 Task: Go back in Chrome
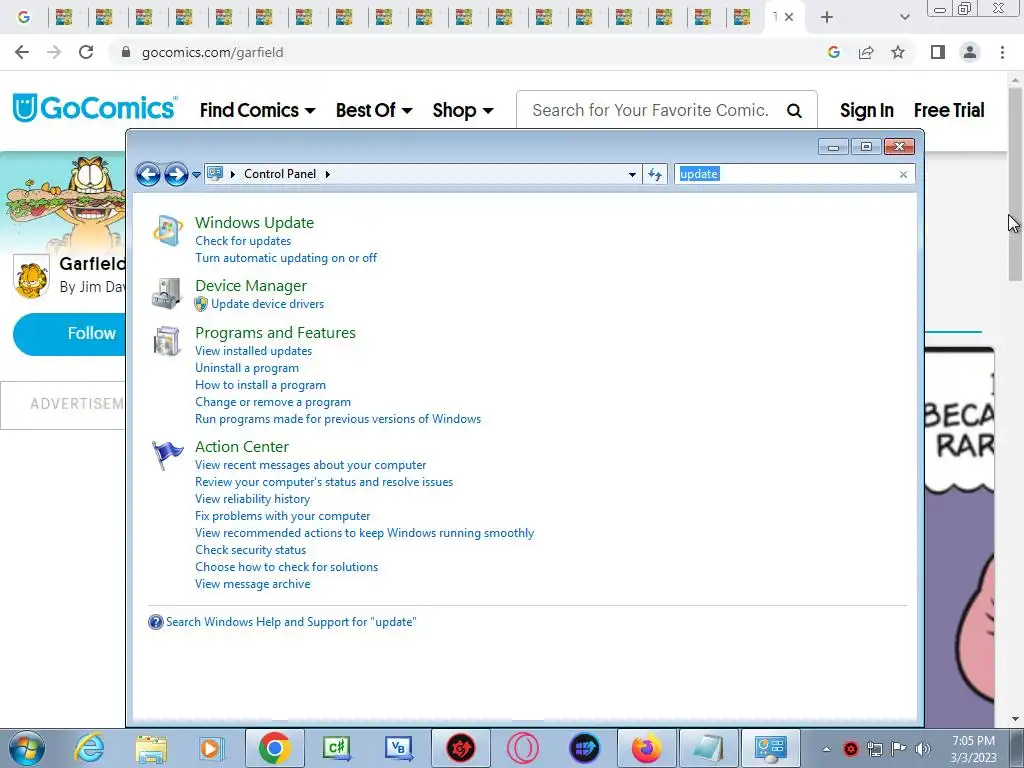point(22,52)
